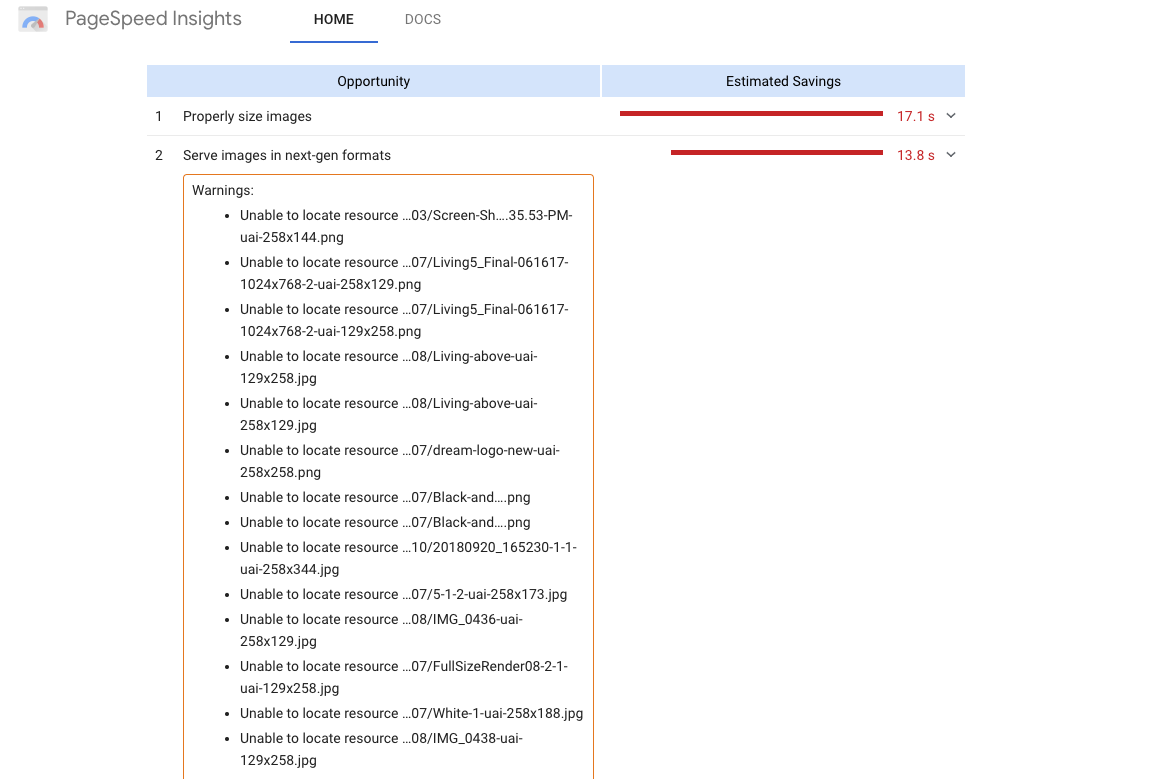Expand the Properly size images chevron
Viewport: 1175px width, 779px height.
pyautogui.click(x=951, y=116)
